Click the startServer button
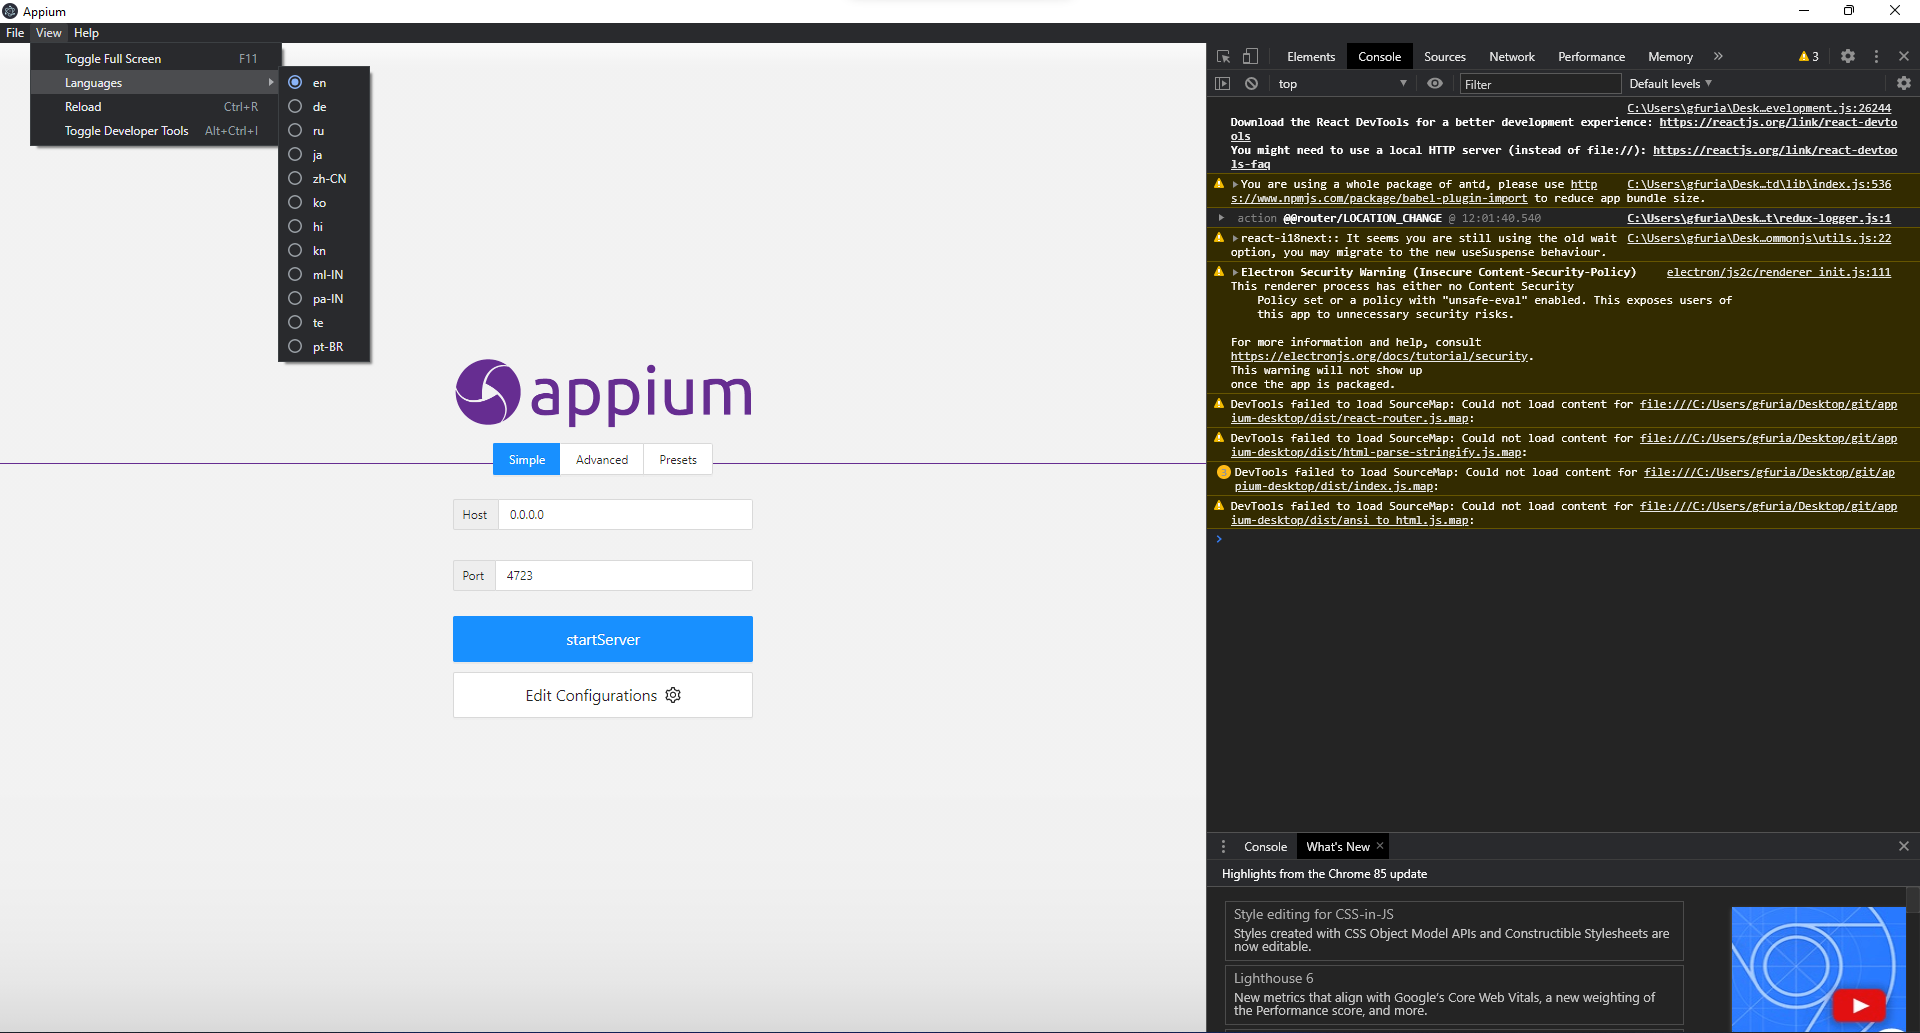 tap(603, 639)
